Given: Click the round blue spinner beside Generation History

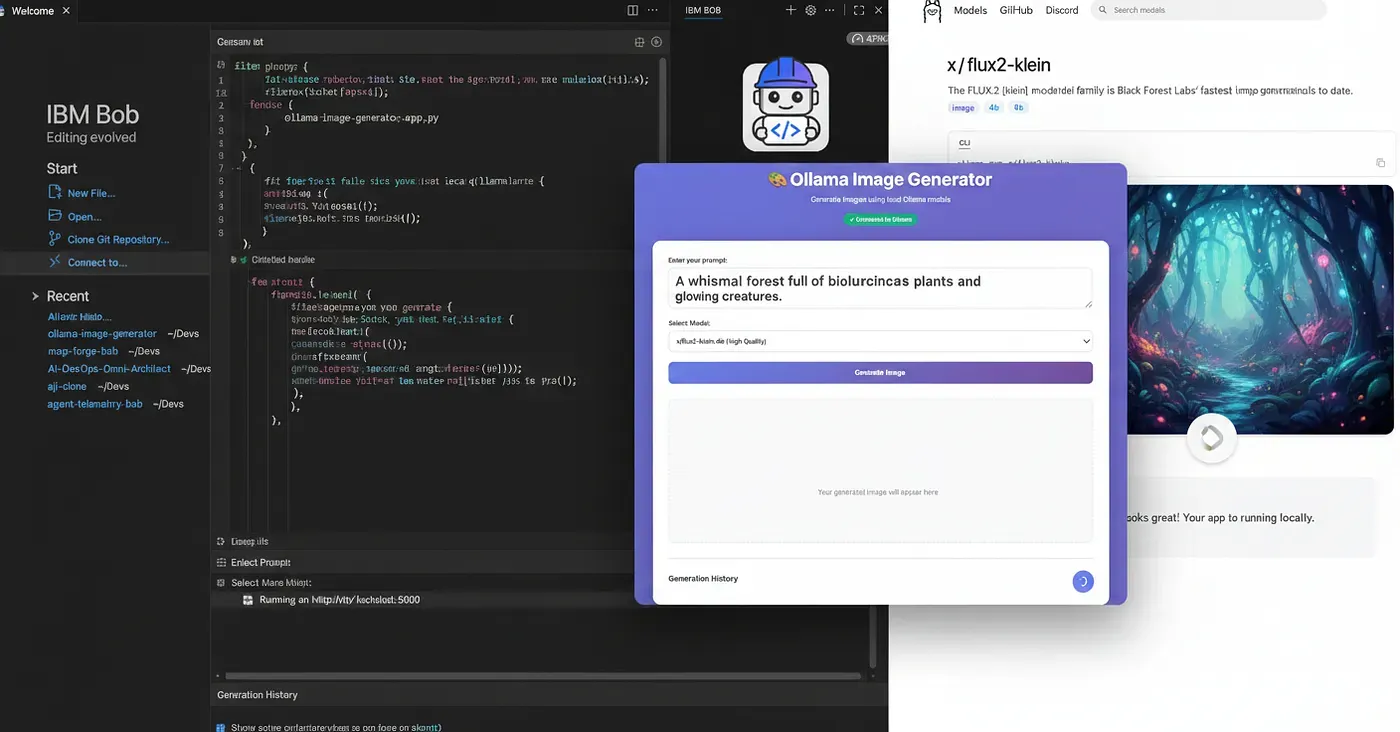Looking at the screenshot, I should click(1083, 581).
